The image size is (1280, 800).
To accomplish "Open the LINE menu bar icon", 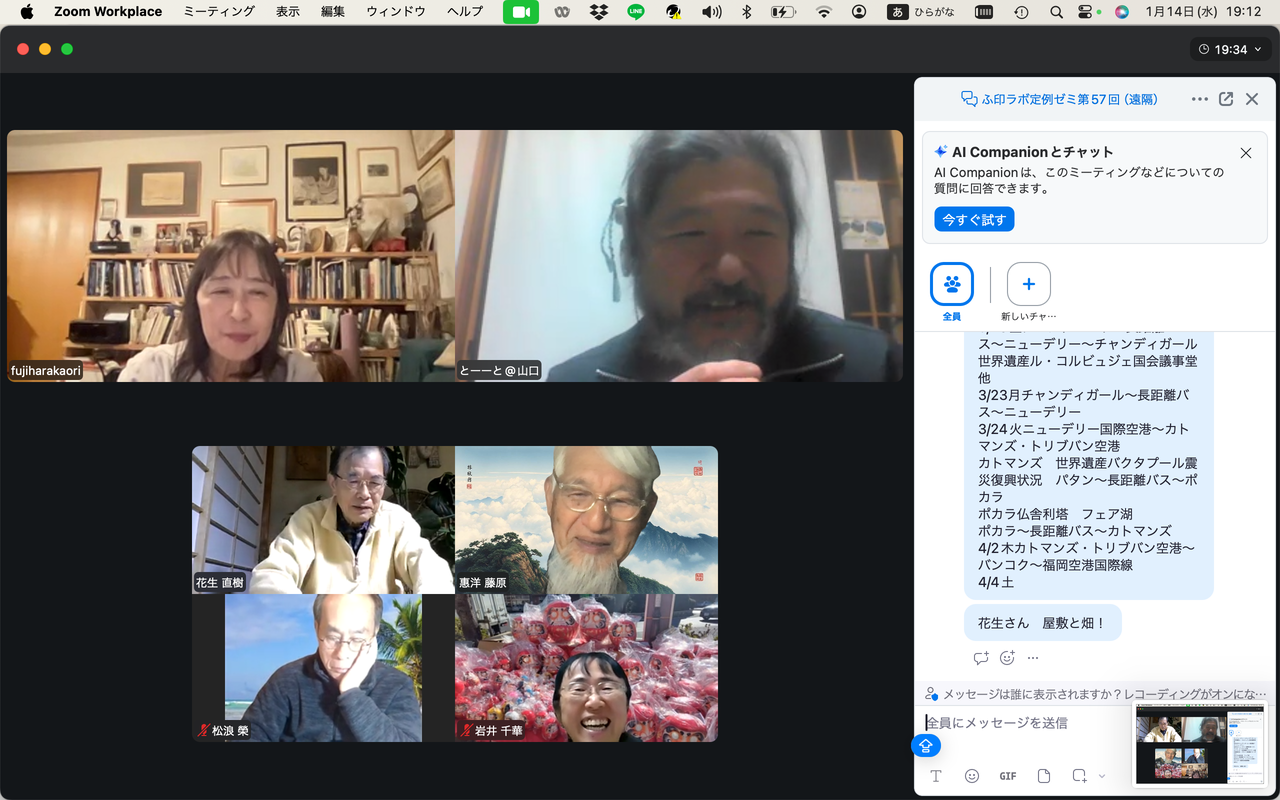I will tap(636, 12).
